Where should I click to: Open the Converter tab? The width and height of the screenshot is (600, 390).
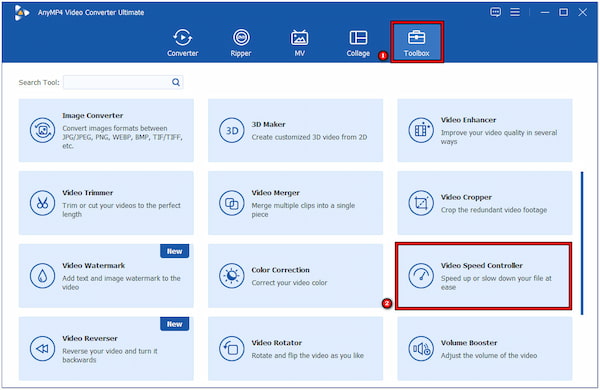pyautogui.click(x=183, y=43)
